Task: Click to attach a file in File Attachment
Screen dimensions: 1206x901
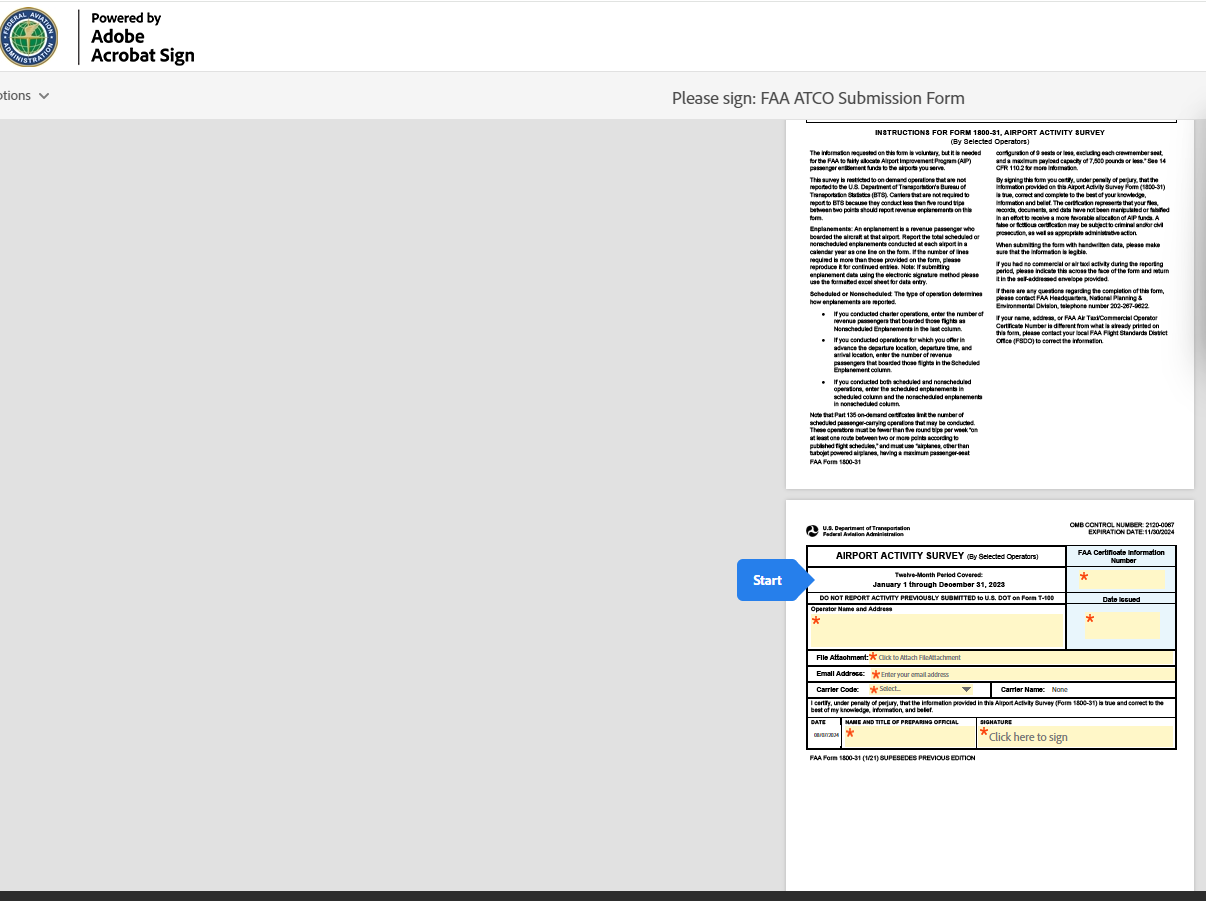Action: 919,658
